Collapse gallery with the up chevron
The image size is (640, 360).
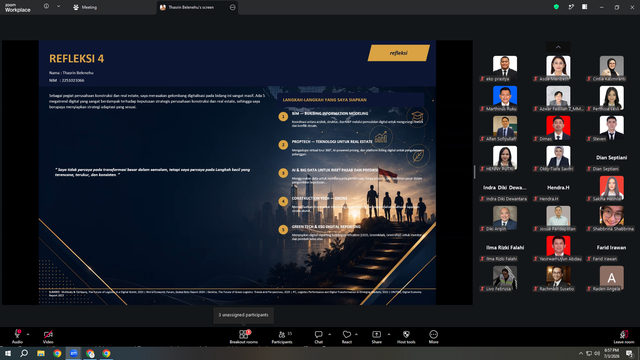point(558,47)
